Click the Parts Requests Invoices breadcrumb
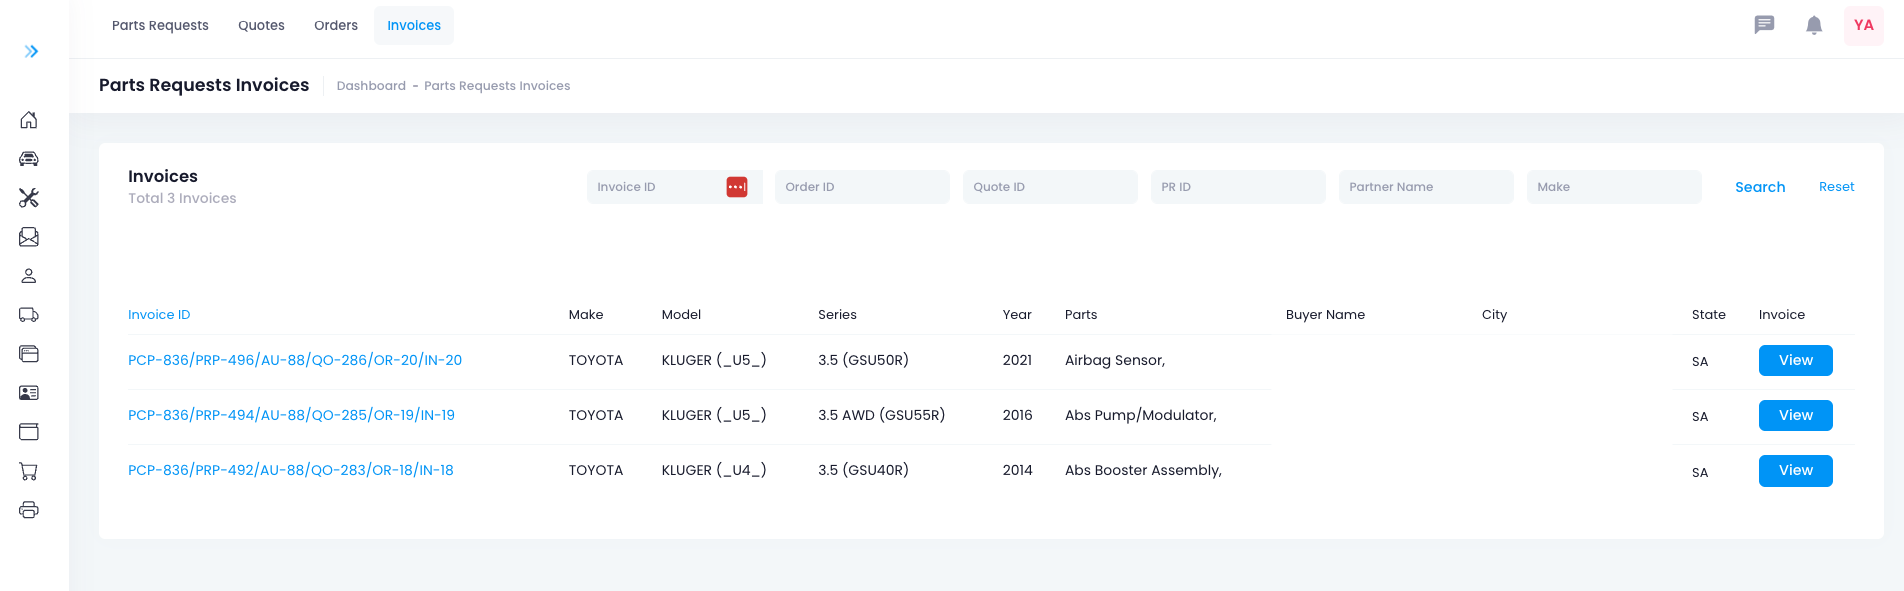The image size is (1904, 591). click(497, 86)
